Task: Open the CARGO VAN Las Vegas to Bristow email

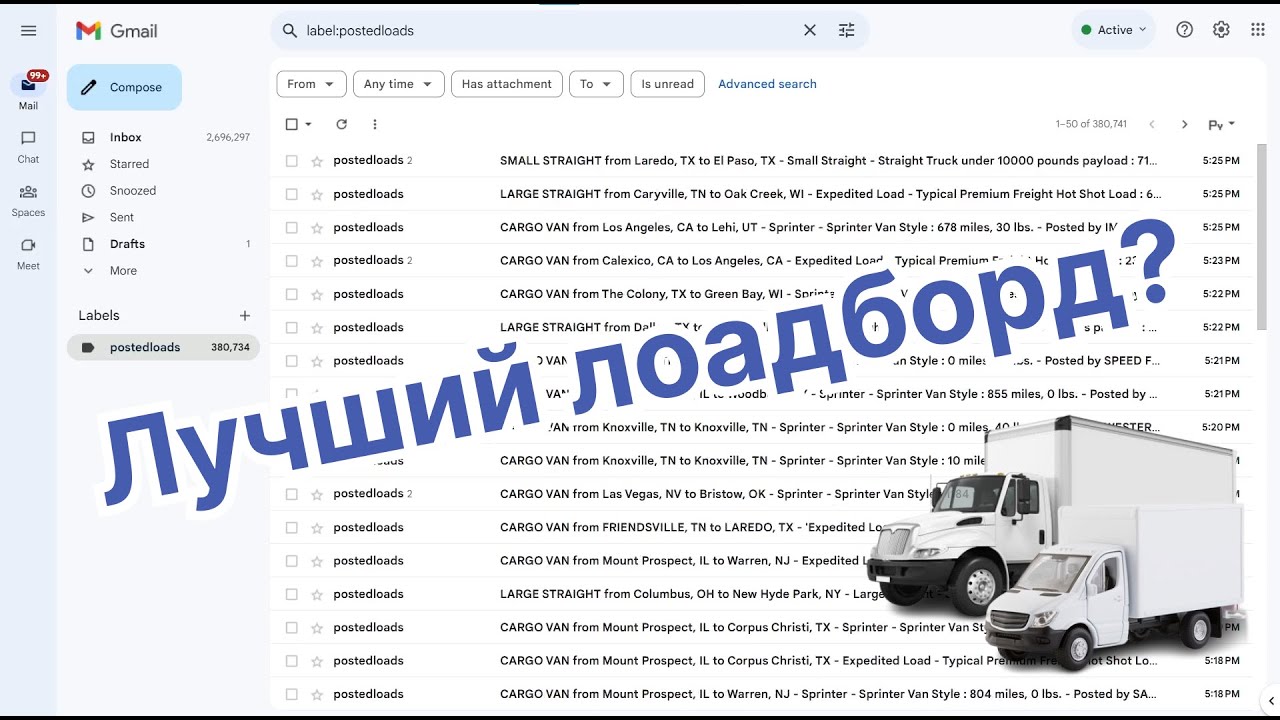Action: (761, 494)
